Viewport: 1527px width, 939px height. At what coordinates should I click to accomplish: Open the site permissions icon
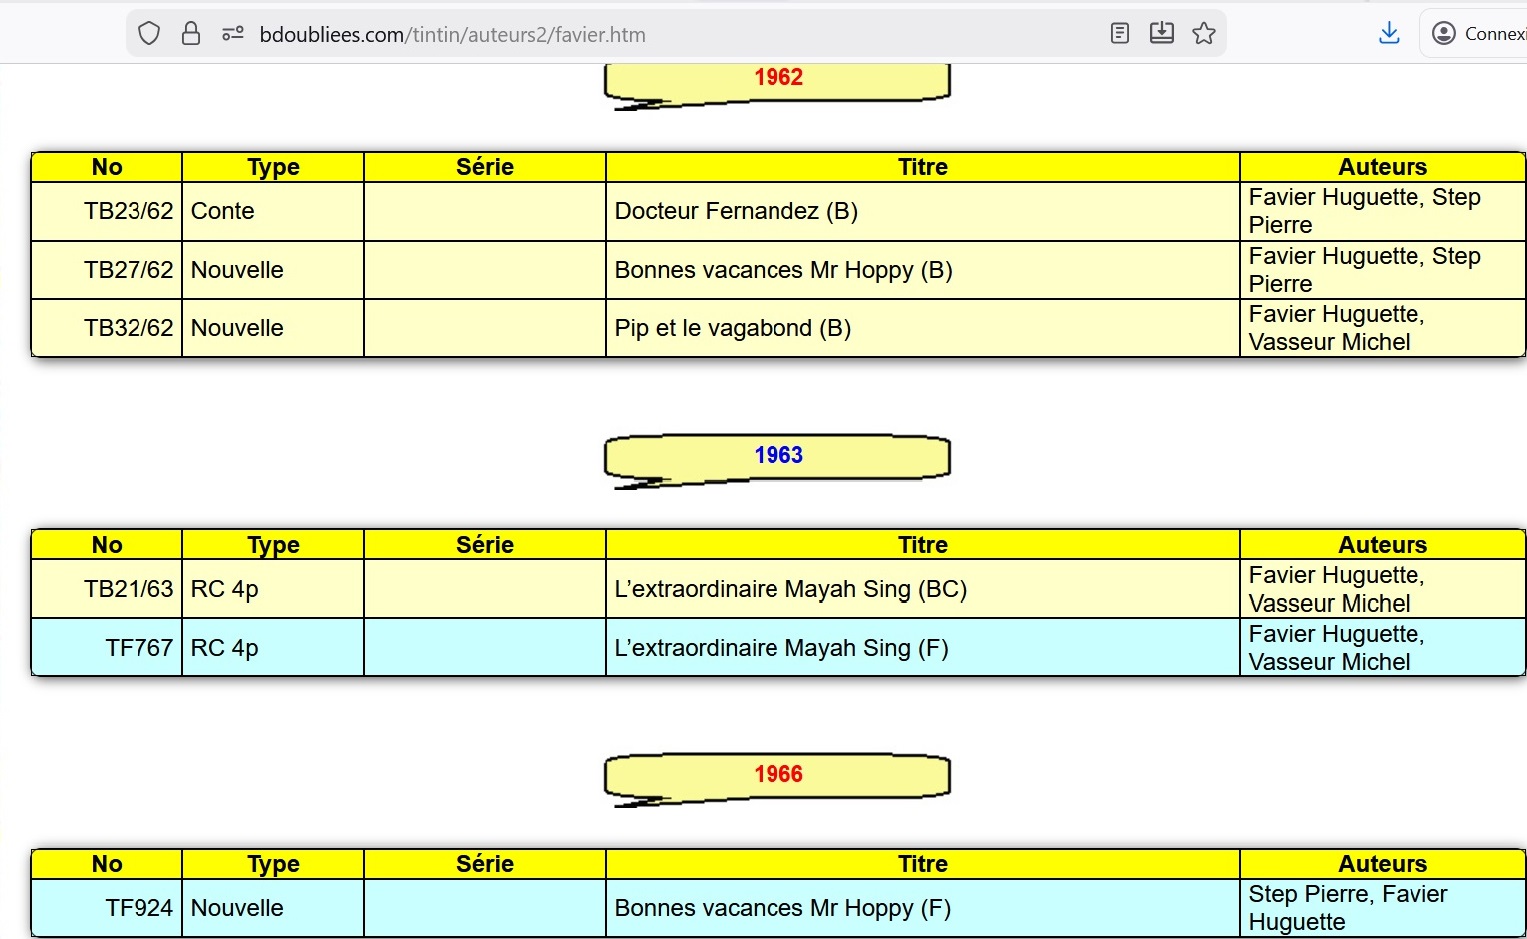pyautogui.click(x=233, y=34)
